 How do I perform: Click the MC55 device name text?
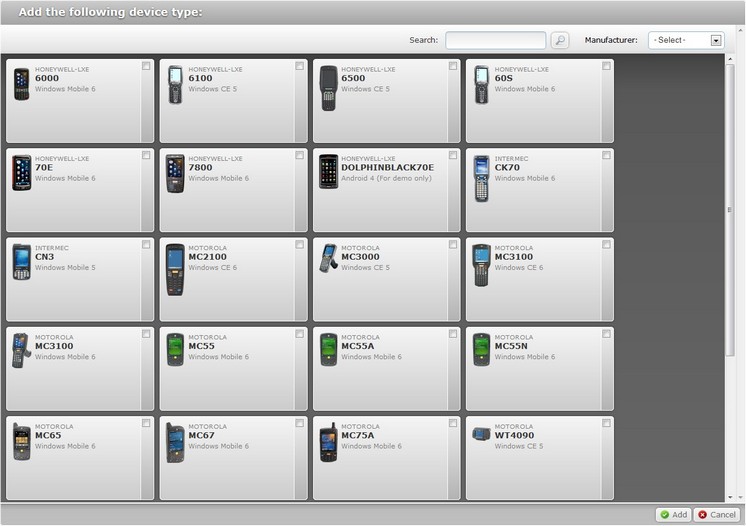coord(201,346)
